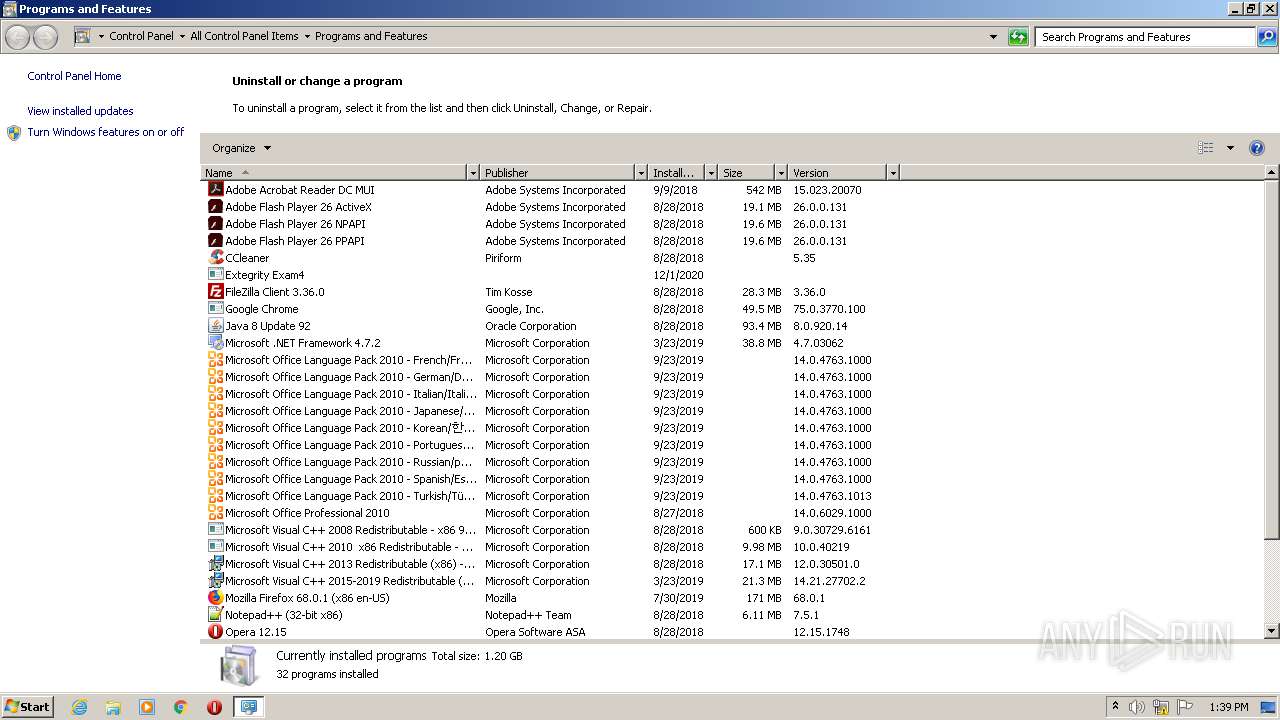
Task: Open the Version column filter dropdown
Action: [x=893, y=173]
